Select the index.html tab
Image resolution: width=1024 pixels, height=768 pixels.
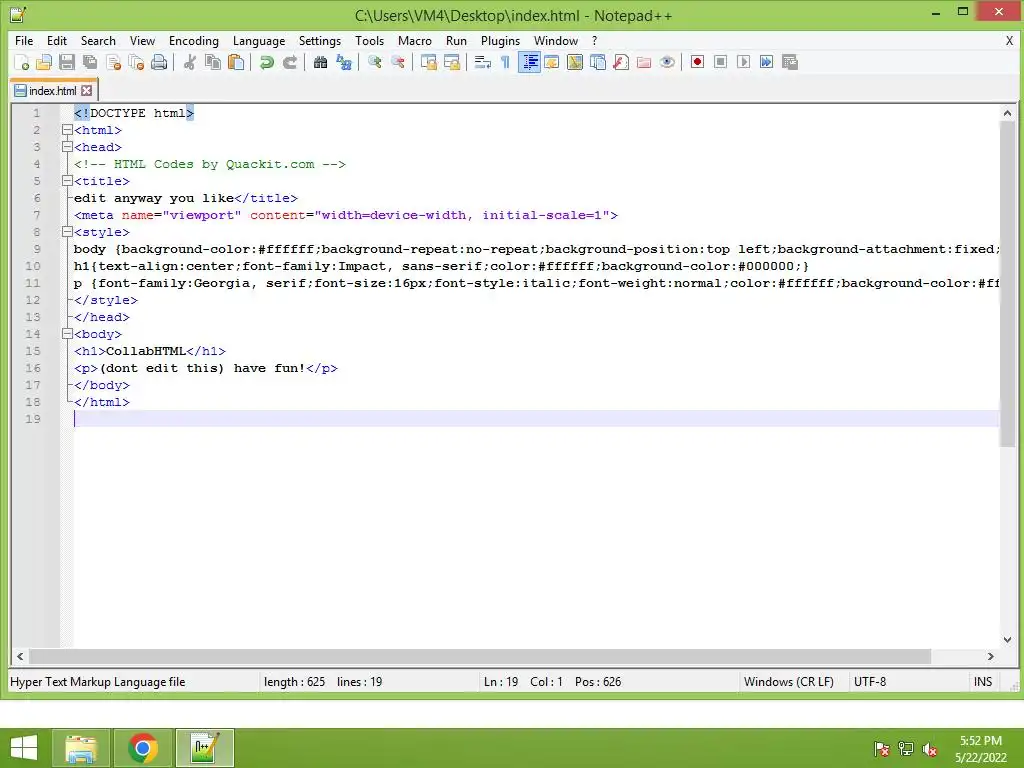pyautogui.click(x=52, y=91)
